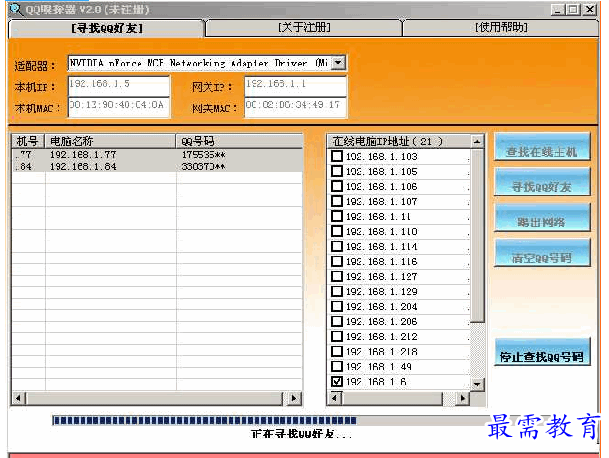609x458 pixels.
Task: Check the box for 192.168.1.105
Action: 337,171
